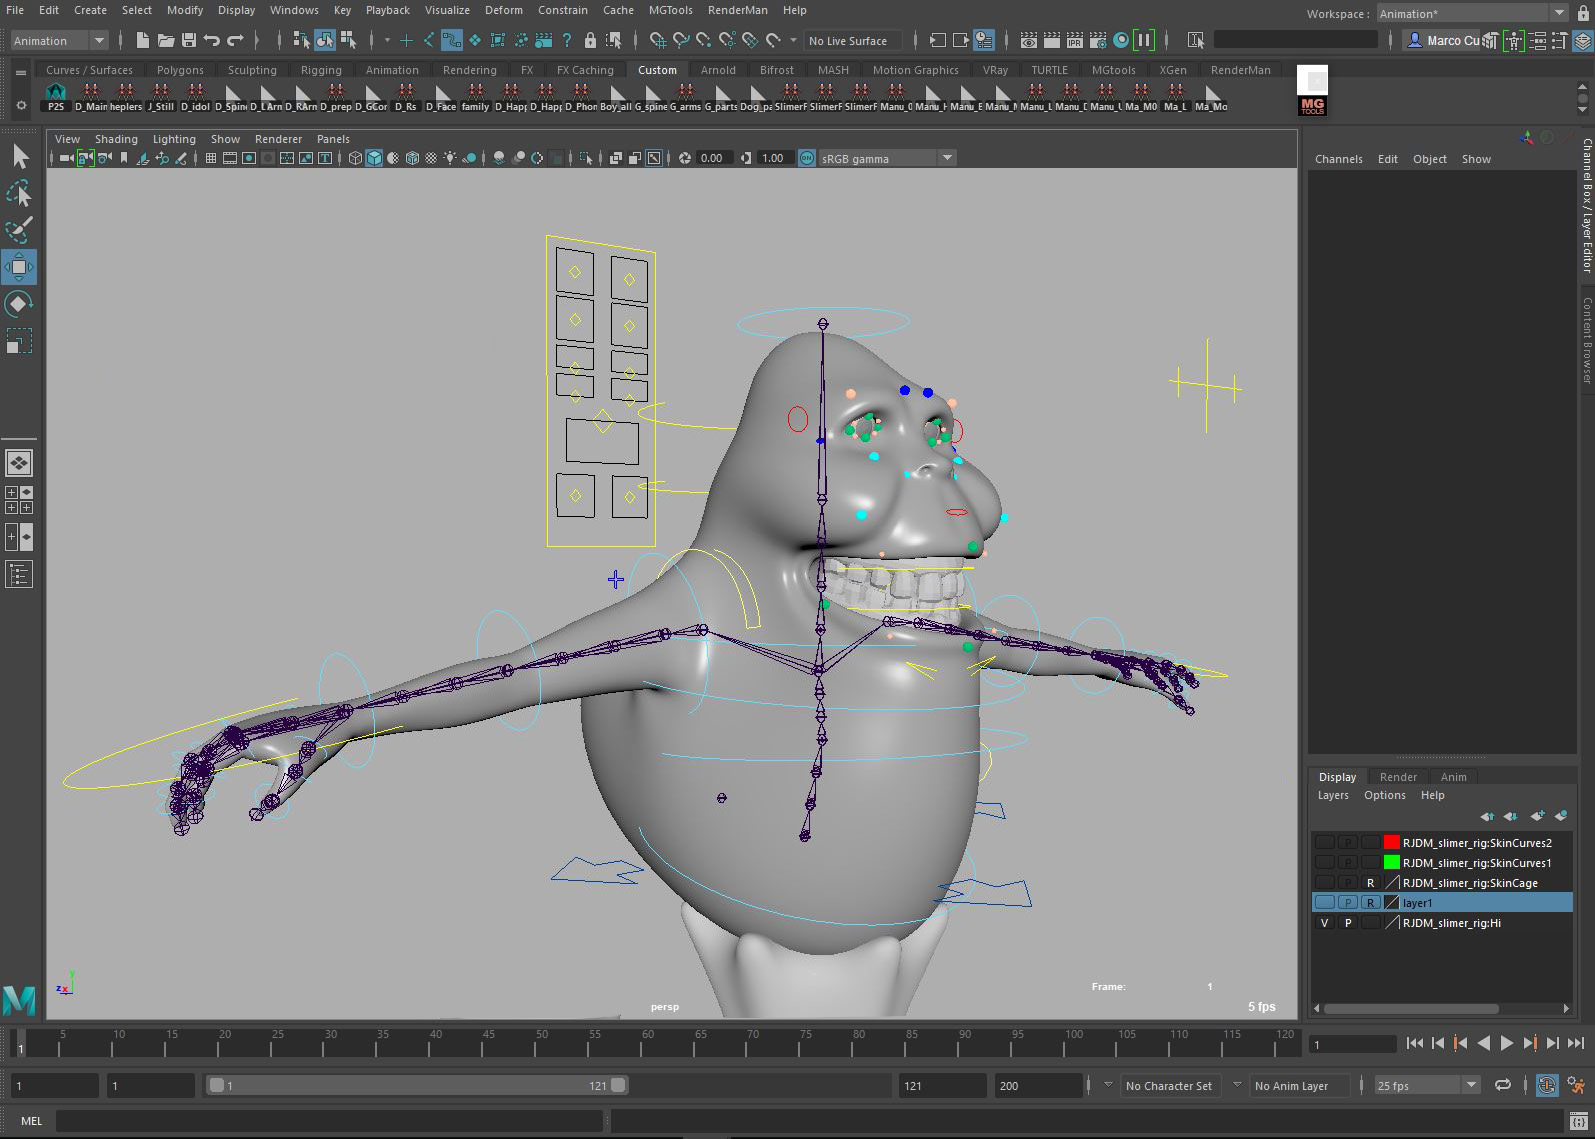Toggle playback P box of RJDM_slimer_rig:Hi layer
Viewport: 1595px width, 1139px height.
(x=1348, y=923)
